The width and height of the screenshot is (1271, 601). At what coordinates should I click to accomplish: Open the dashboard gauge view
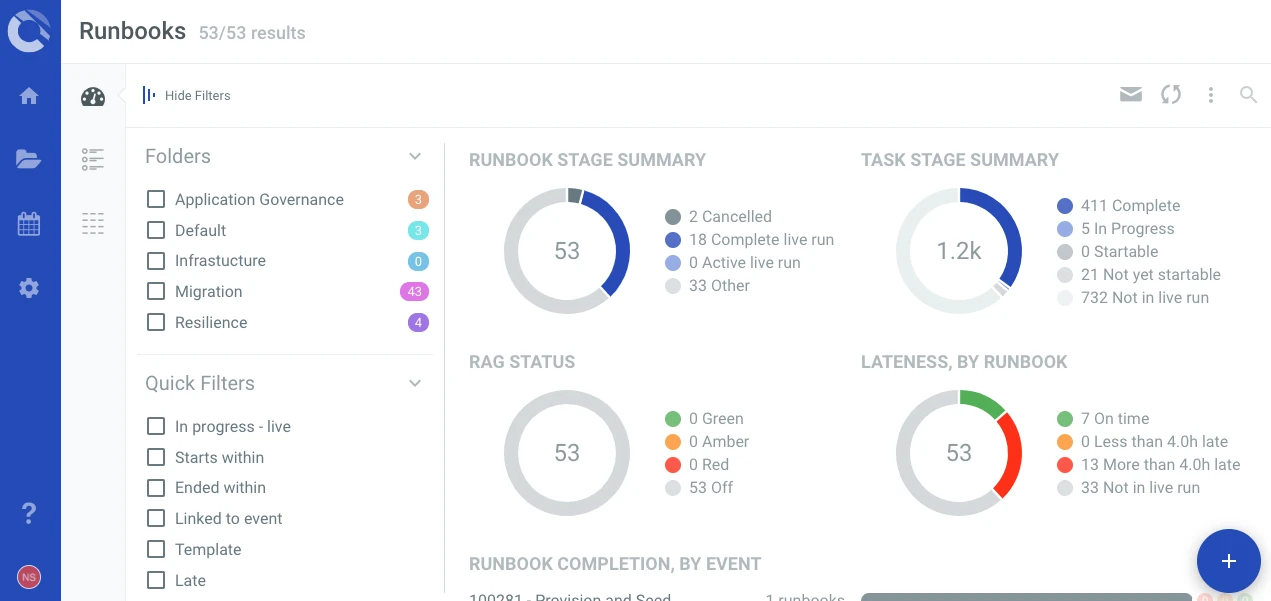coord(93,97)
